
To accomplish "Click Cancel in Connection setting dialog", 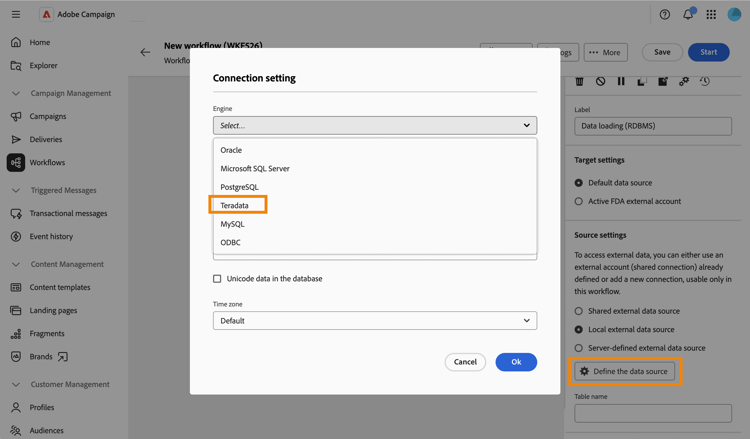I will [465, 362].
